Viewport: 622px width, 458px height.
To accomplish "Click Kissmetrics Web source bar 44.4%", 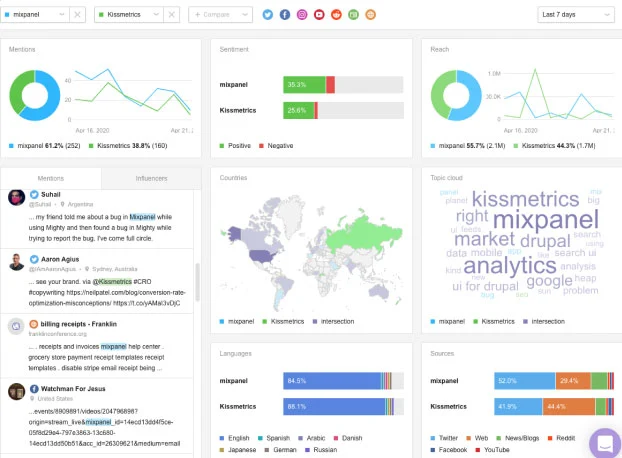I will [x=569, y=406].
